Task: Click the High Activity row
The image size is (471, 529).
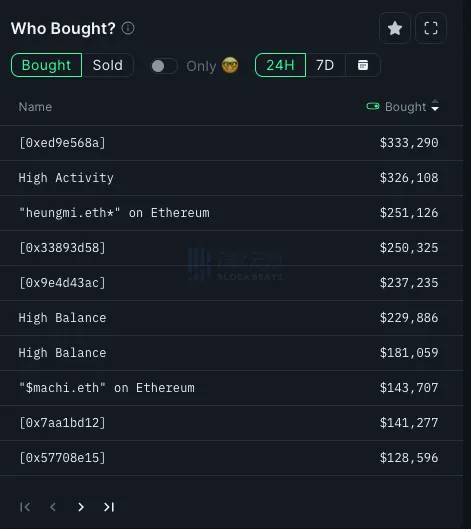Action: click(x=231, y=178)
